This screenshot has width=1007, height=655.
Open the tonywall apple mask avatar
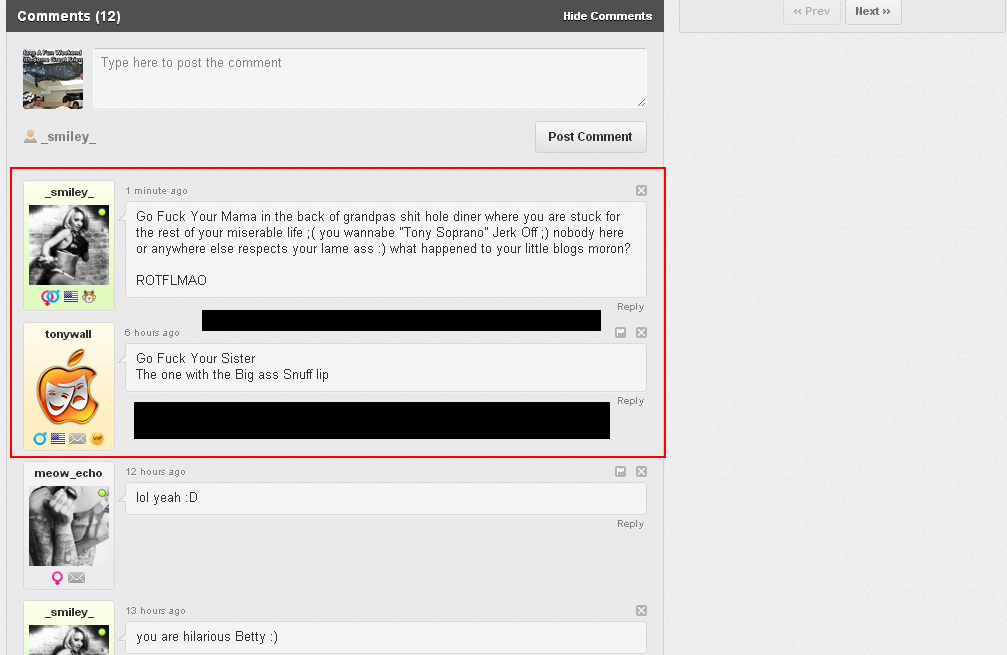point(69,387)
